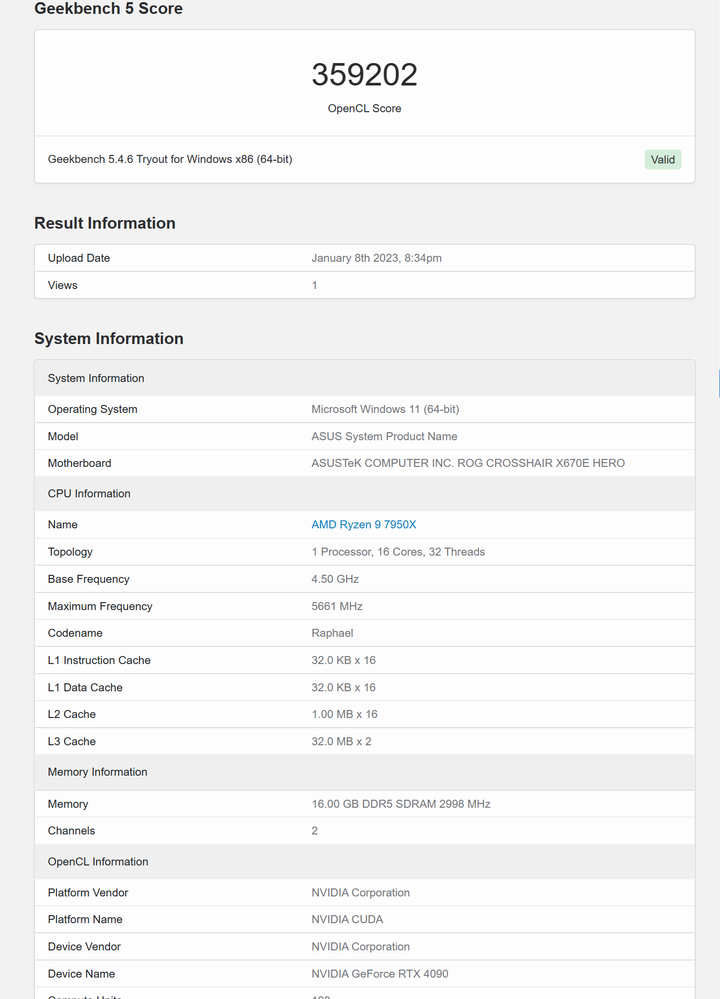Select the NVIDIA GeForce RTX 4090 device name
Image resolution: width=720 pixels, height=999 pixels.
click(x=380, y=974)
